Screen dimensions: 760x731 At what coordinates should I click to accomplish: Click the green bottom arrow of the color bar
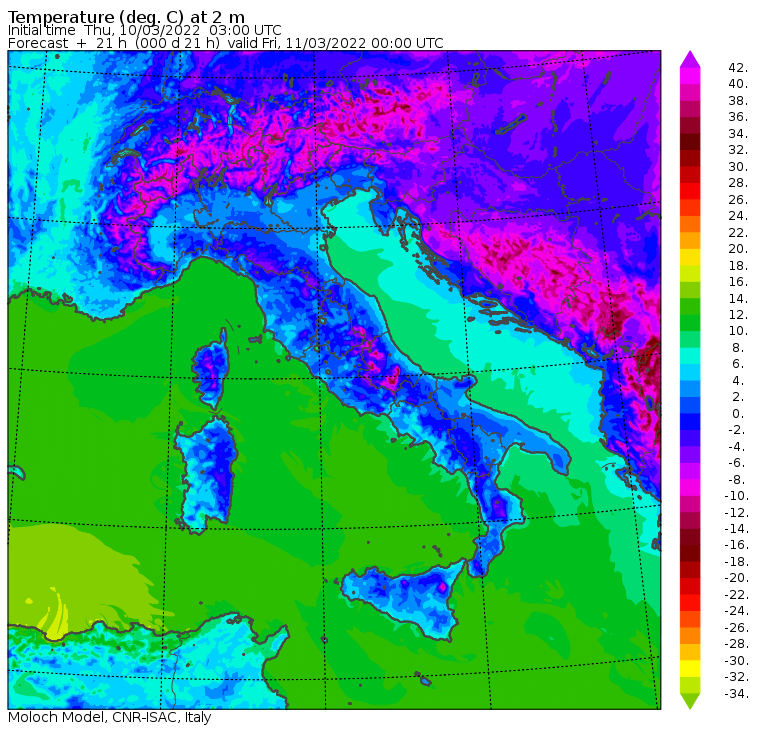tap(690, 701)
